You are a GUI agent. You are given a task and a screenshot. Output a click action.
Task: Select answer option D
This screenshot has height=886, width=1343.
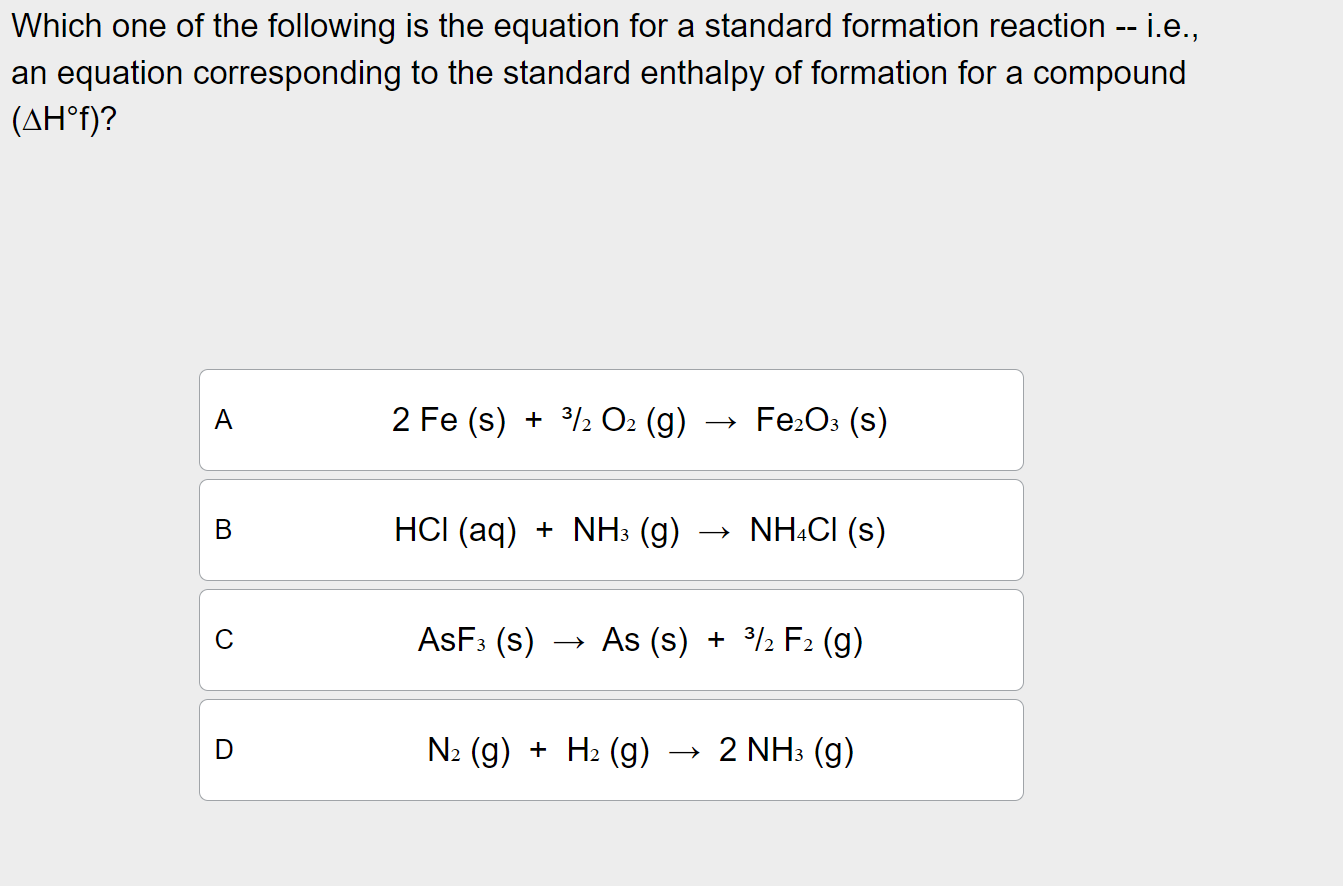611,749
